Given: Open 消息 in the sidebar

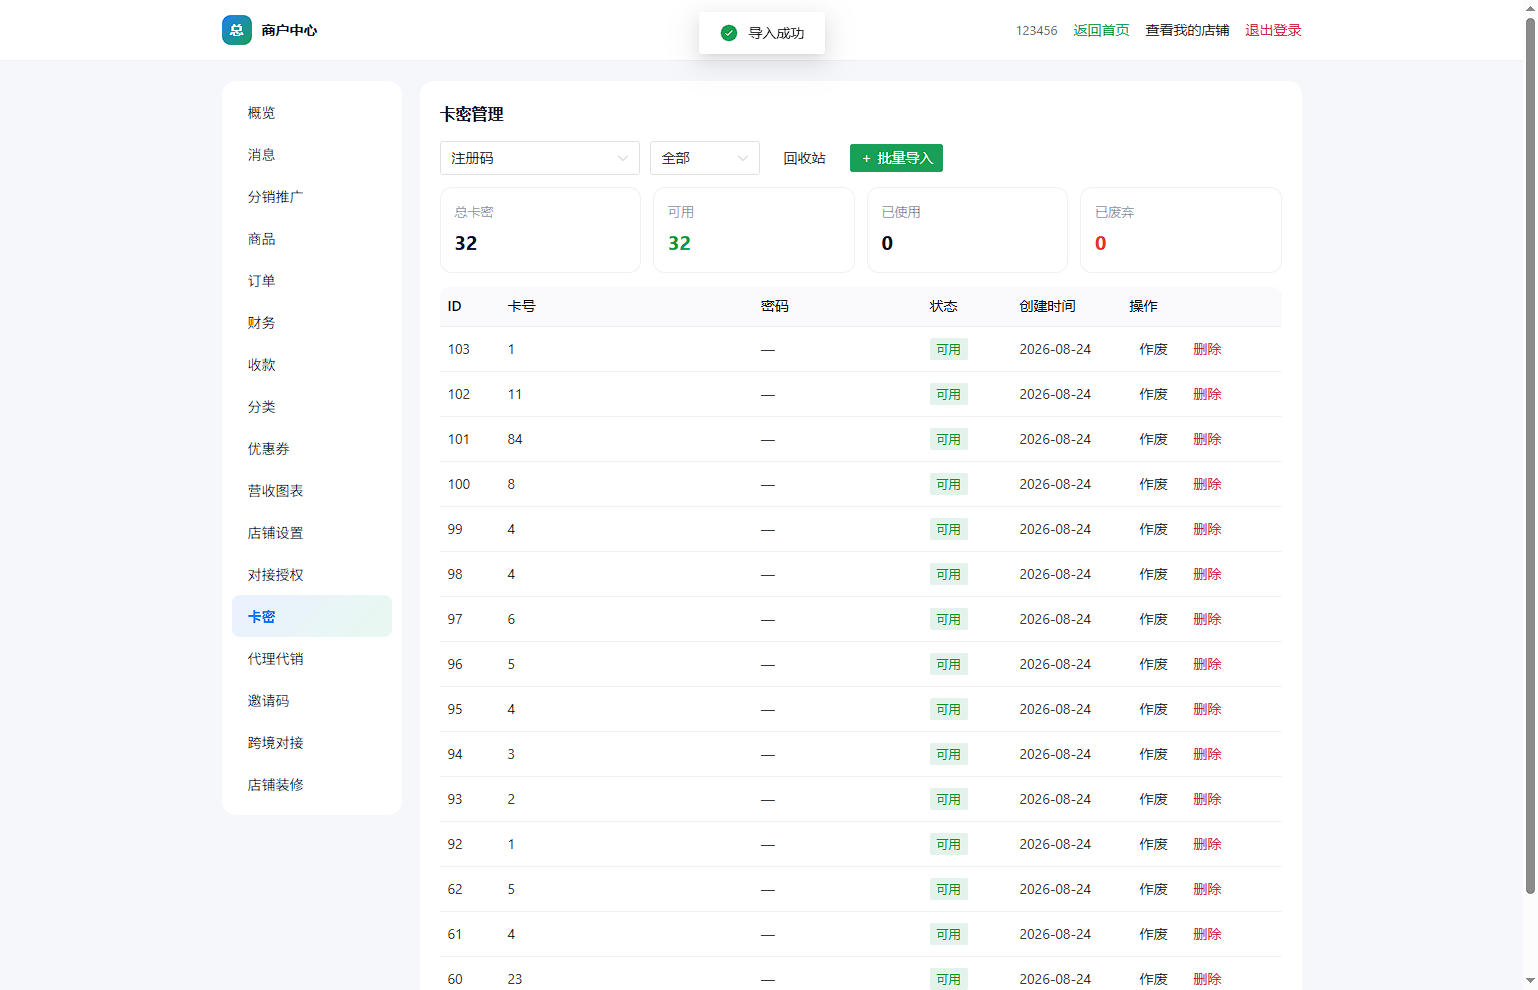Looking at the screenshot, I should (312, 155).
